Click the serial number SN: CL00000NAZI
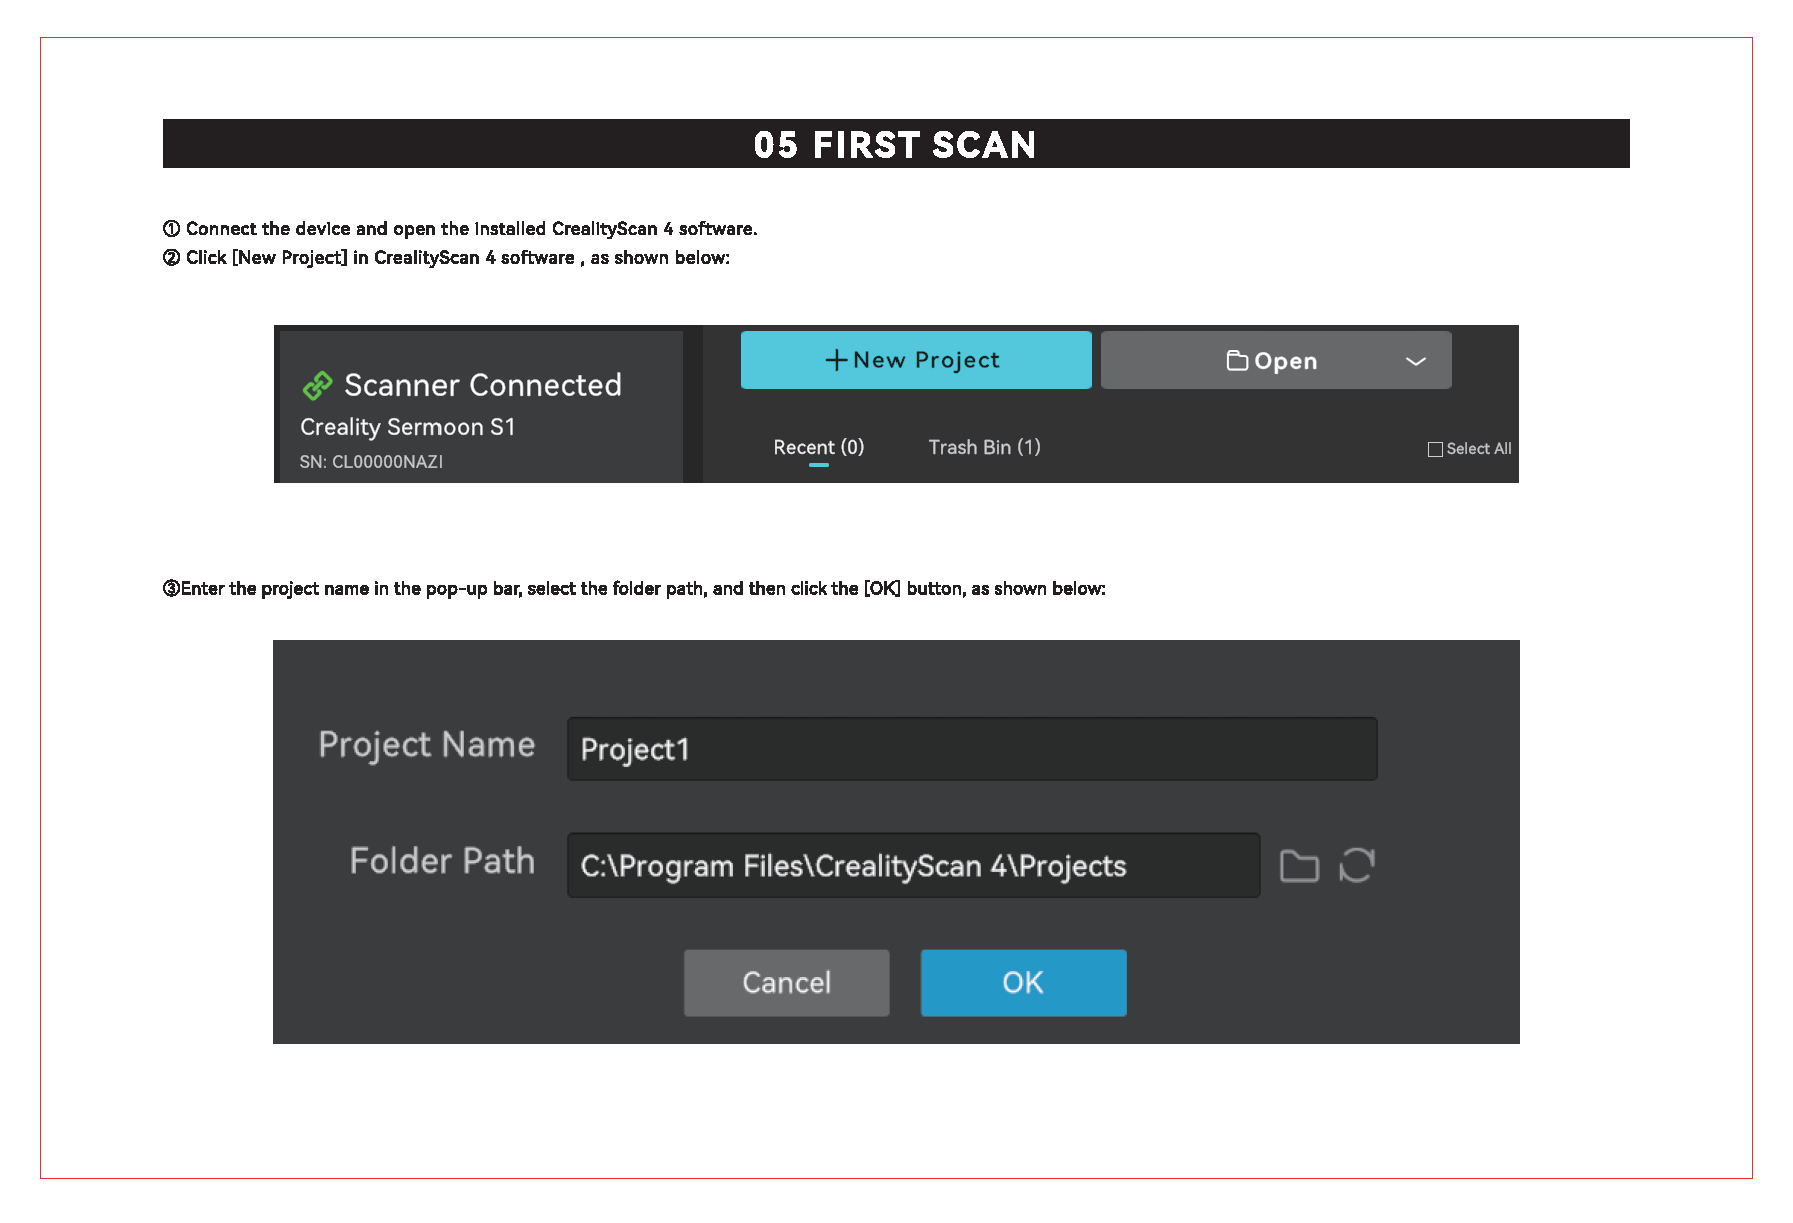Image resolution: width=1793 pixels, height=1223 pixels. [x=371, y=462]
